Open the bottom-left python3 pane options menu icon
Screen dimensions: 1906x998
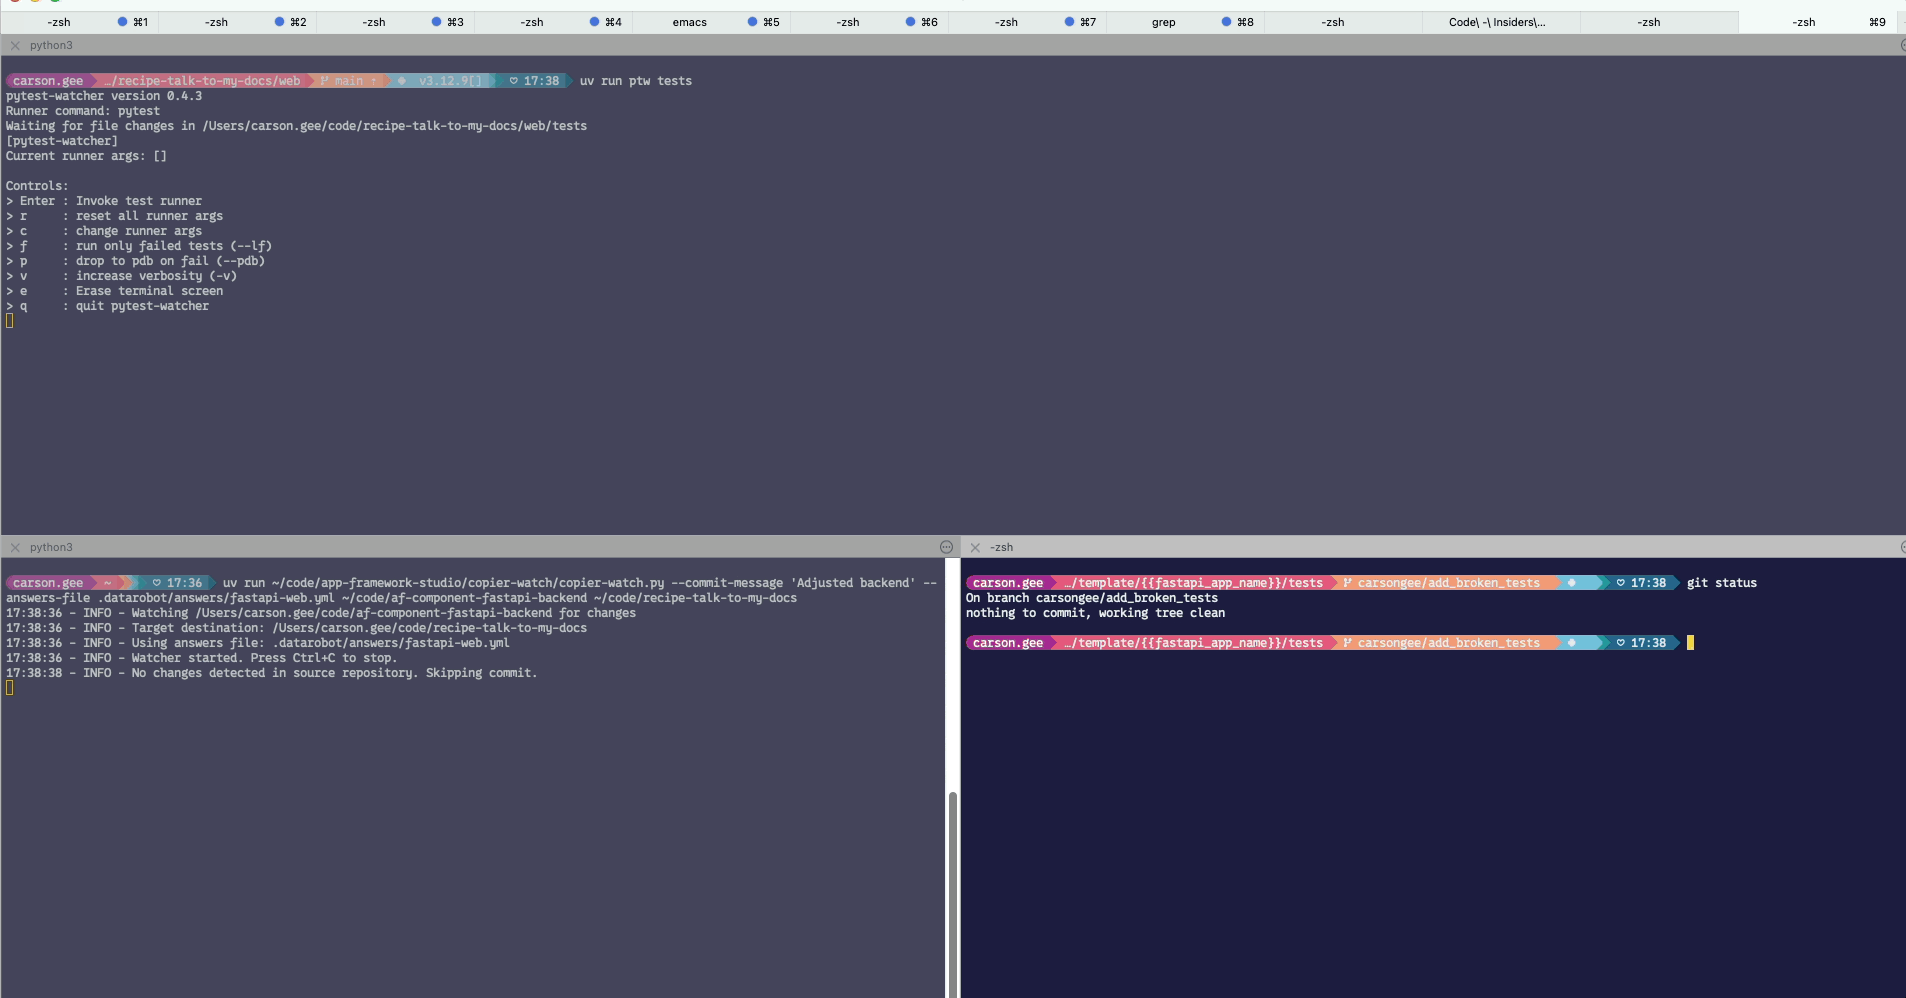tap(946, 547)
